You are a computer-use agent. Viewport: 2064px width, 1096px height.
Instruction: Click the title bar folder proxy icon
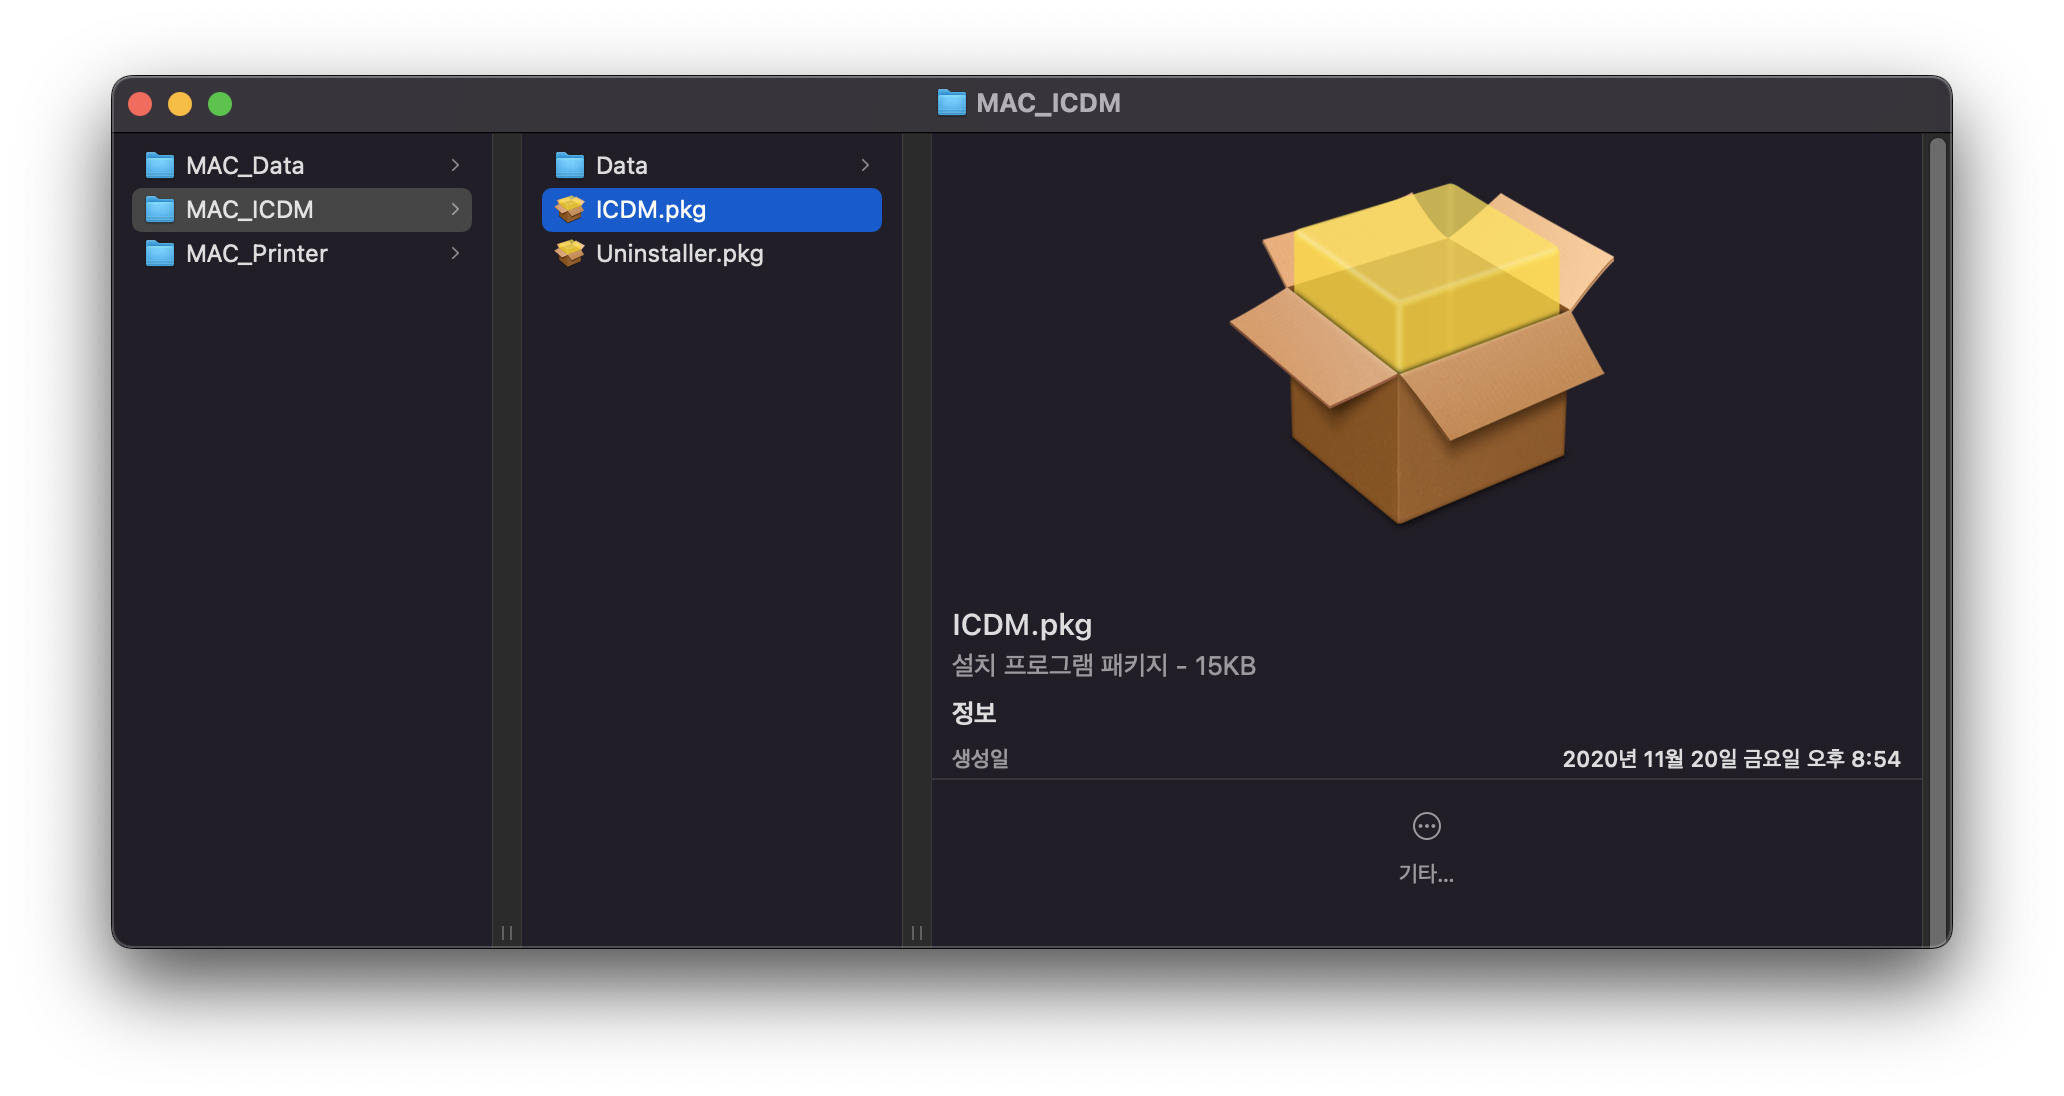pyautogui.click(x=951, y=103)
